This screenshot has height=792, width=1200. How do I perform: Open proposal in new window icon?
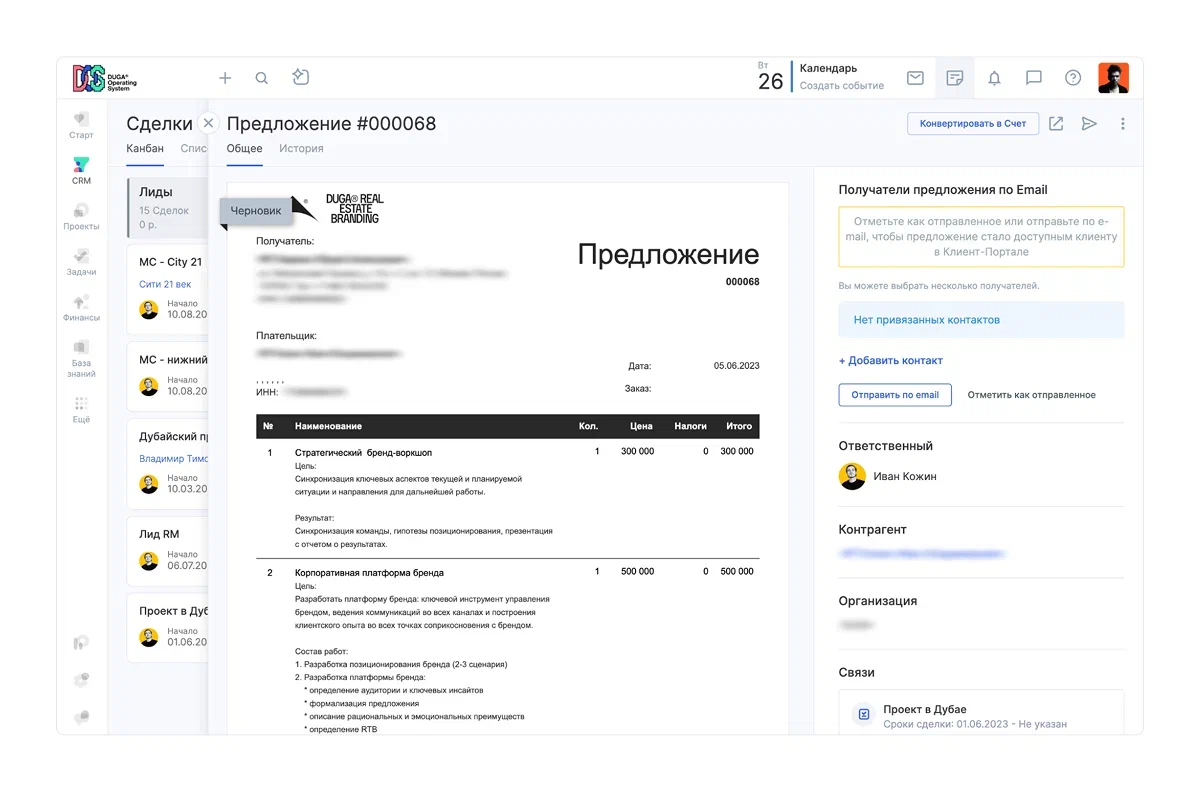[x=1056, y=124]
